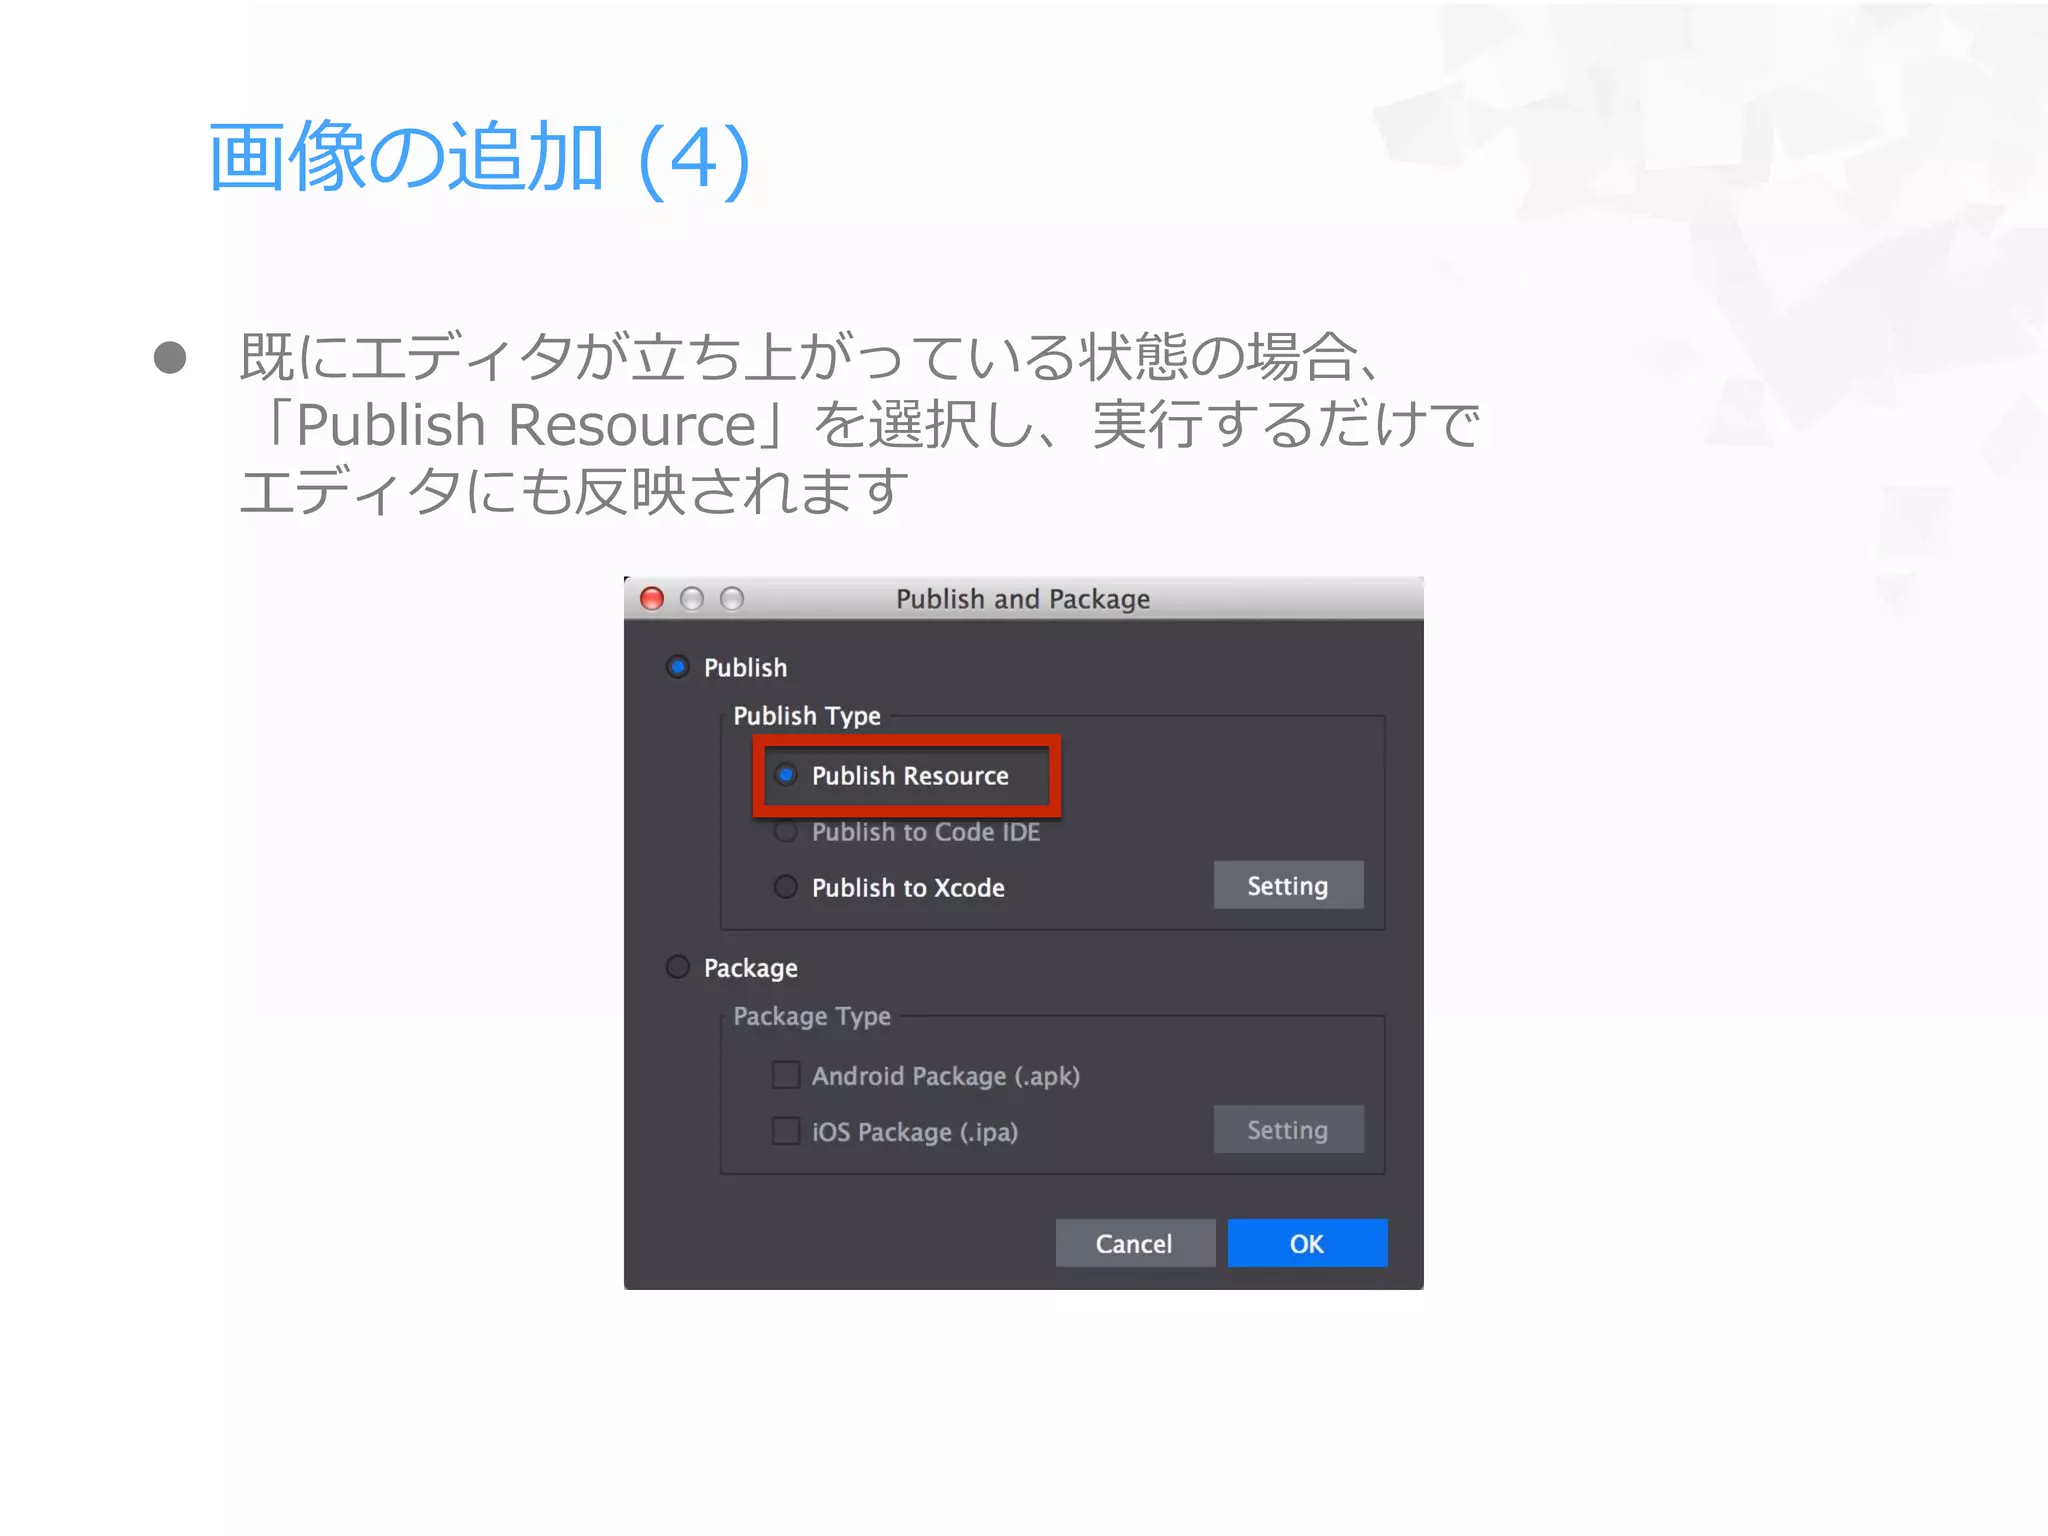Zoom the Publish and Package window
Image resolution: width=2048 pixels, height=1536 pixels.
coord(732,598)
